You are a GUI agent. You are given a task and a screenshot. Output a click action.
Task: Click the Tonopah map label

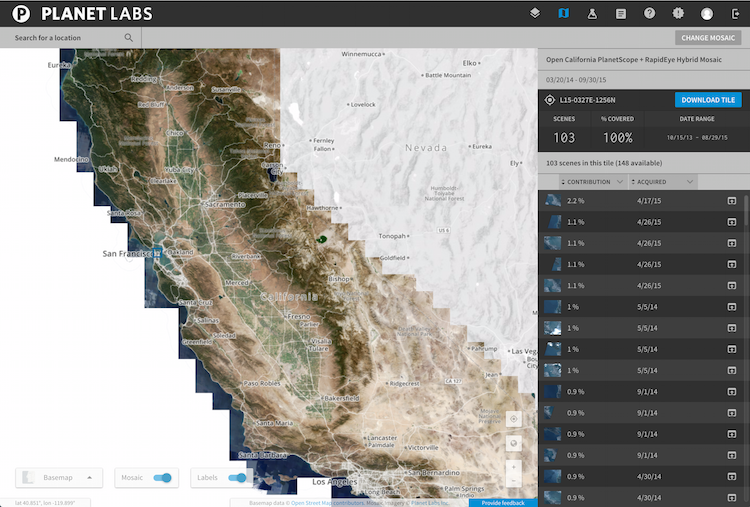pyautogui.click(x=392, y=236)
